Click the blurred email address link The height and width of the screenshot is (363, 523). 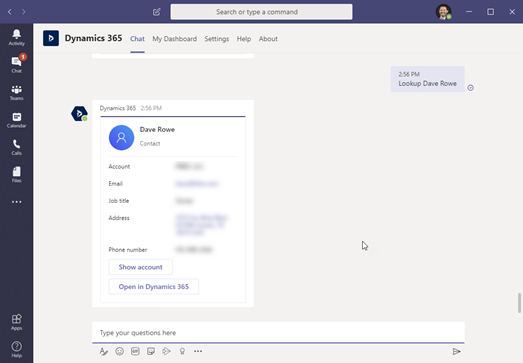[196, 184]
